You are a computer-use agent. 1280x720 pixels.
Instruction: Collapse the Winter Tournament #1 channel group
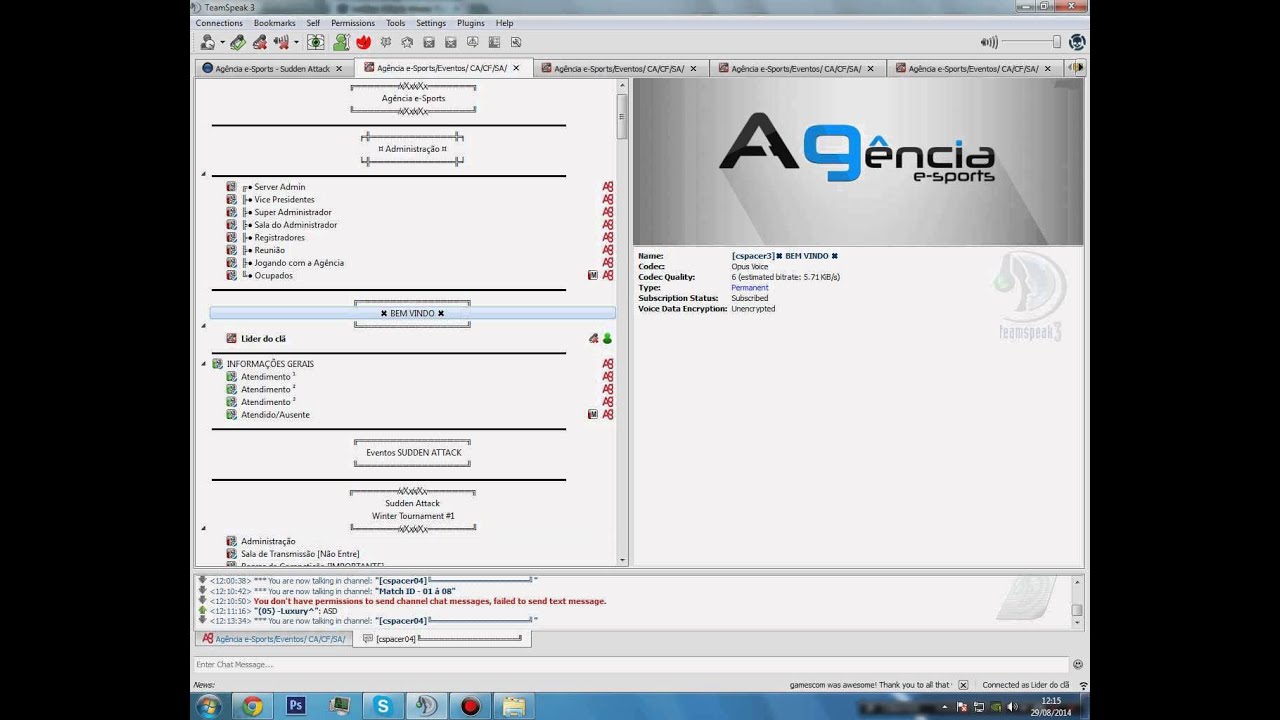tap(204, 528)
